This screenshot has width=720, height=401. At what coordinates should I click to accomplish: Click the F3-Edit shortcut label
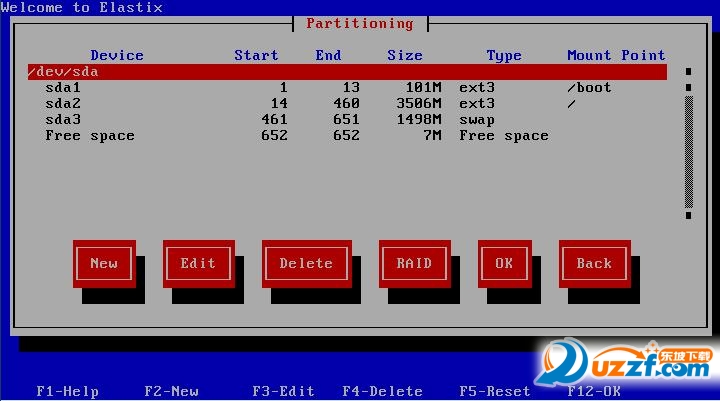[283, 391]
